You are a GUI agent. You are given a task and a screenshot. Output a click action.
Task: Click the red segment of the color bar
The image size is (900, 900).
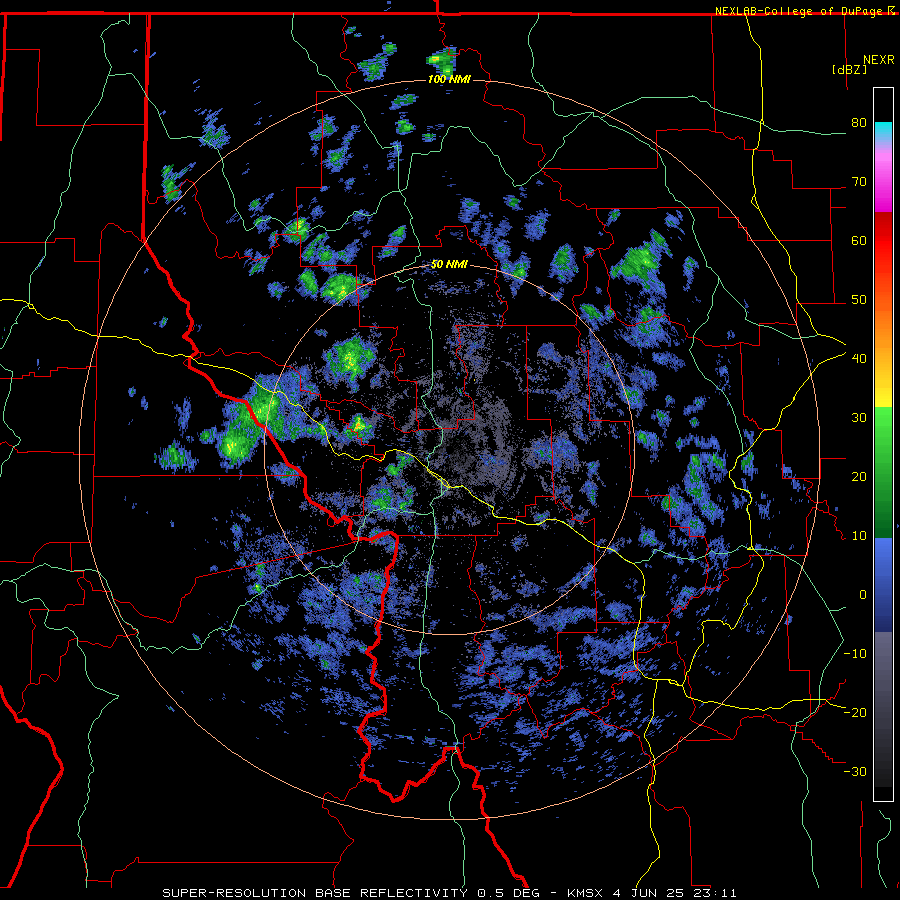883,241
